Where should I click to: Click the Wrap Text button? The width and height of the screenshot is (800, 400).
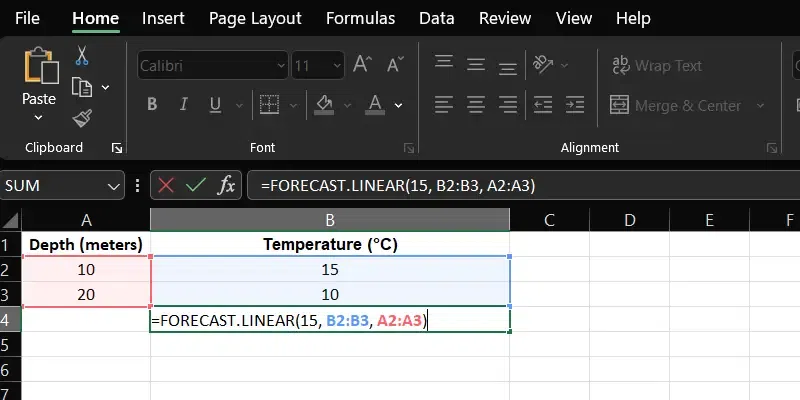point(656,66)
